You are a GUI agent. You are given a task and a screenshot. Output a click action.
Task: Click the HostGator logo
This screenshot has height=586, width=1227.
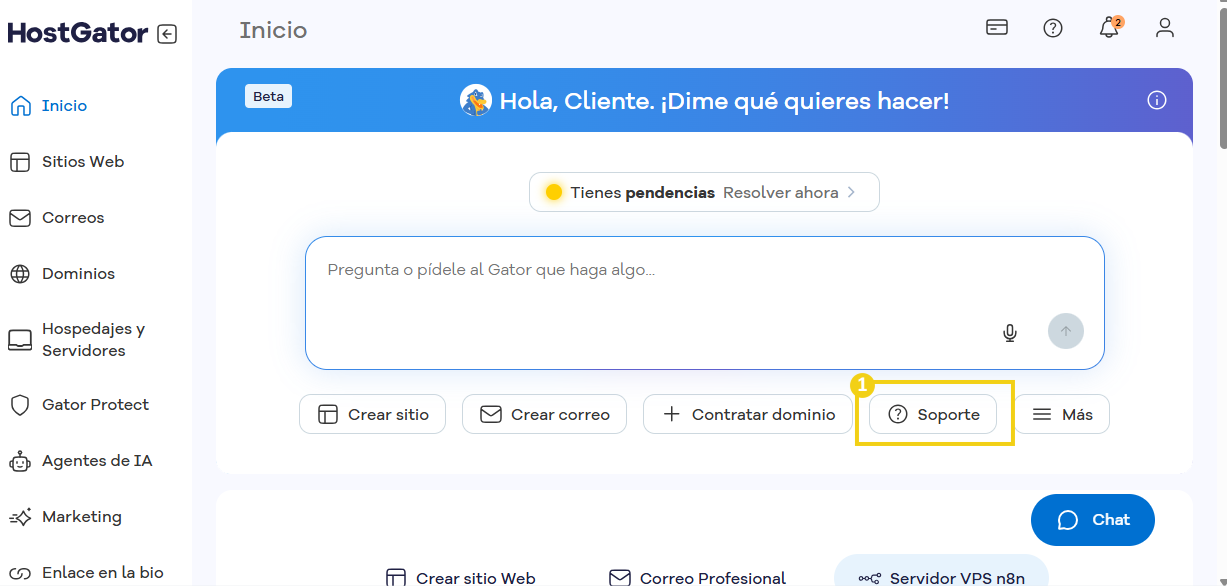coord(78,33)
